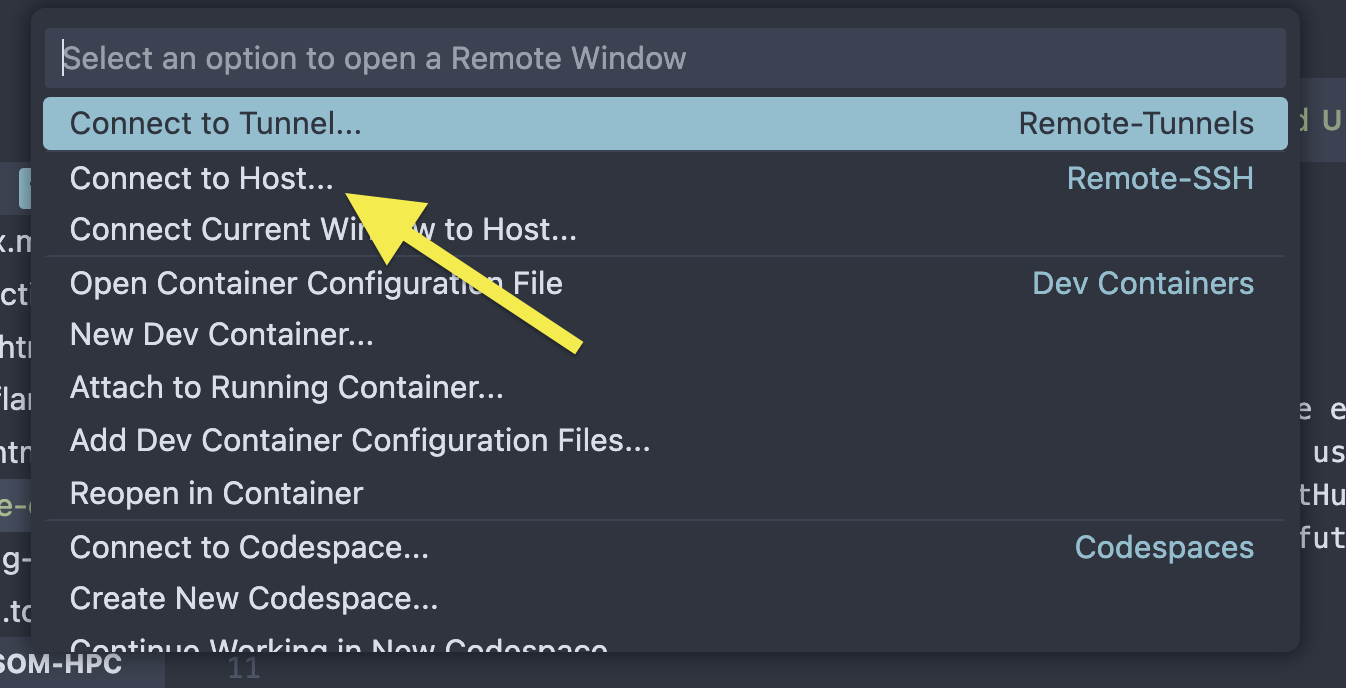Click "Connect to Codespace..." option
Screen dimensions: 1346x688
click(248, 547)
